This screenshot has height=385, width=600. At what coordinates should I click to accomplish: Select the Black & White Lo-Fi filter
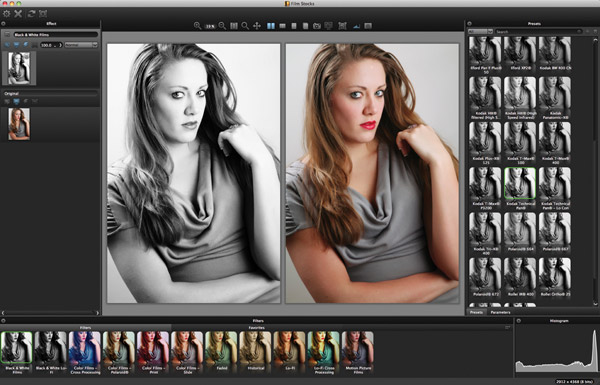point(51,352)
